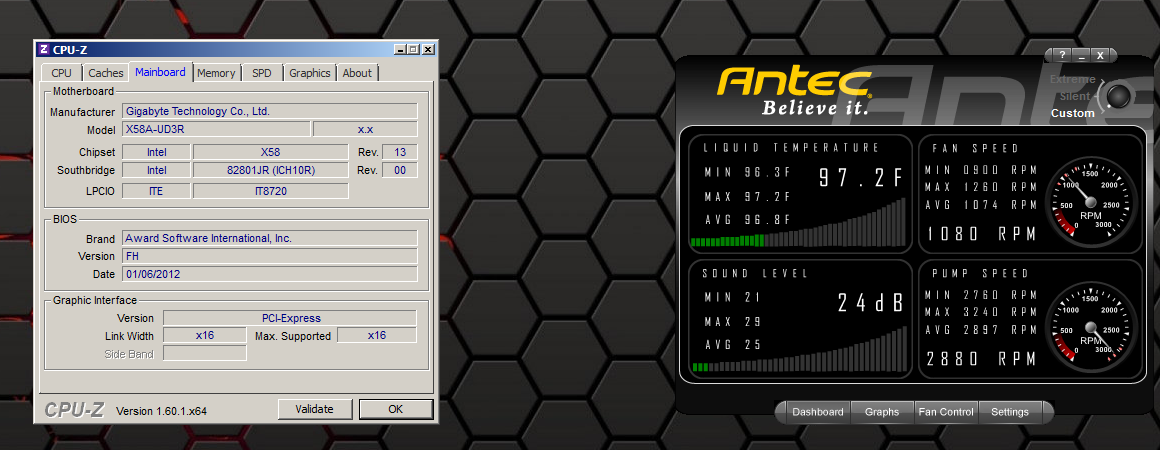Minimize the Antec window
The width and height of the screenshot is (1160, 450).
(x=1082, y=56)
